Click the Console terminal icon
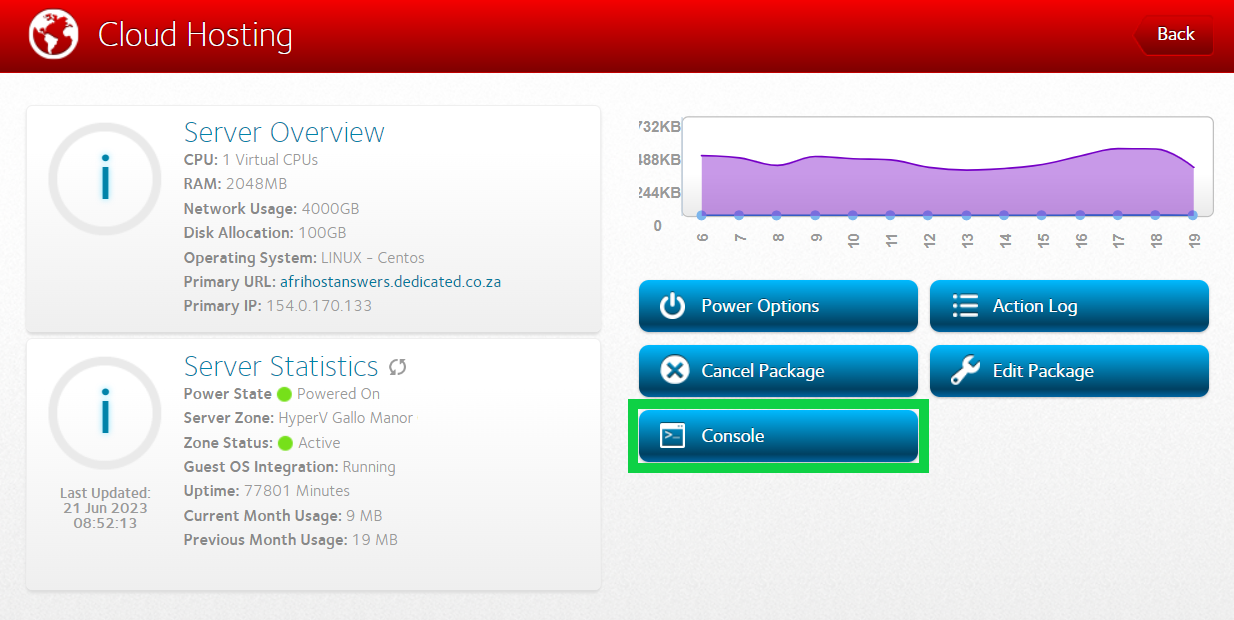The image size is (1234, 620). 673,436
